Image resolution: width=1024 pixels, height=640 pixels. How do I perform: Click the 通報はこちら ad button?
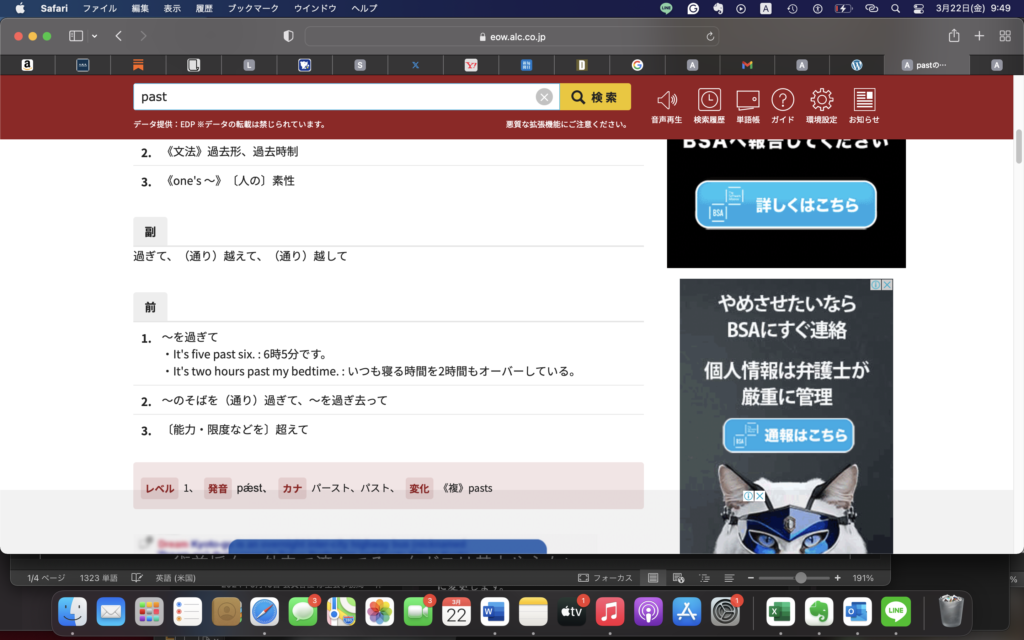tap(789, 435)
